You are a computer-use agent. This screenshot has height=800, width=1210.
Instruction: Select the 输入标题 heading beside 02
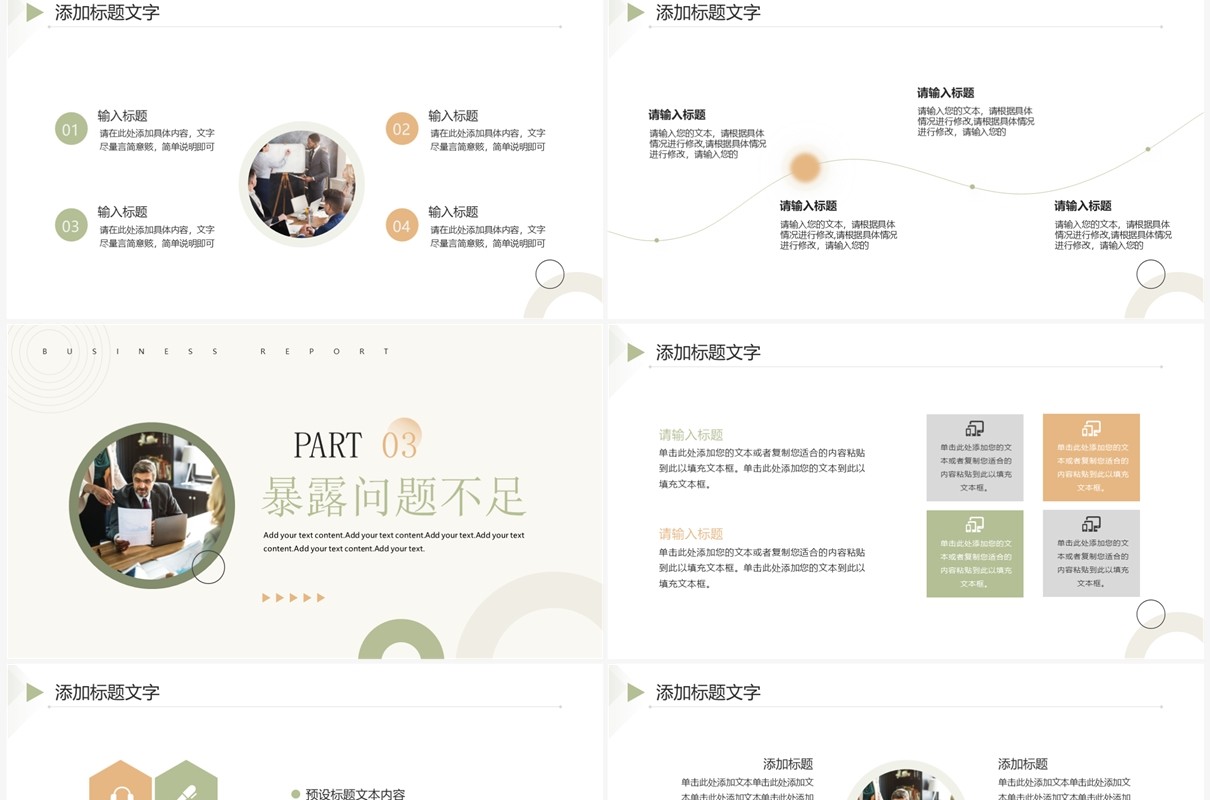coord(453,116)
